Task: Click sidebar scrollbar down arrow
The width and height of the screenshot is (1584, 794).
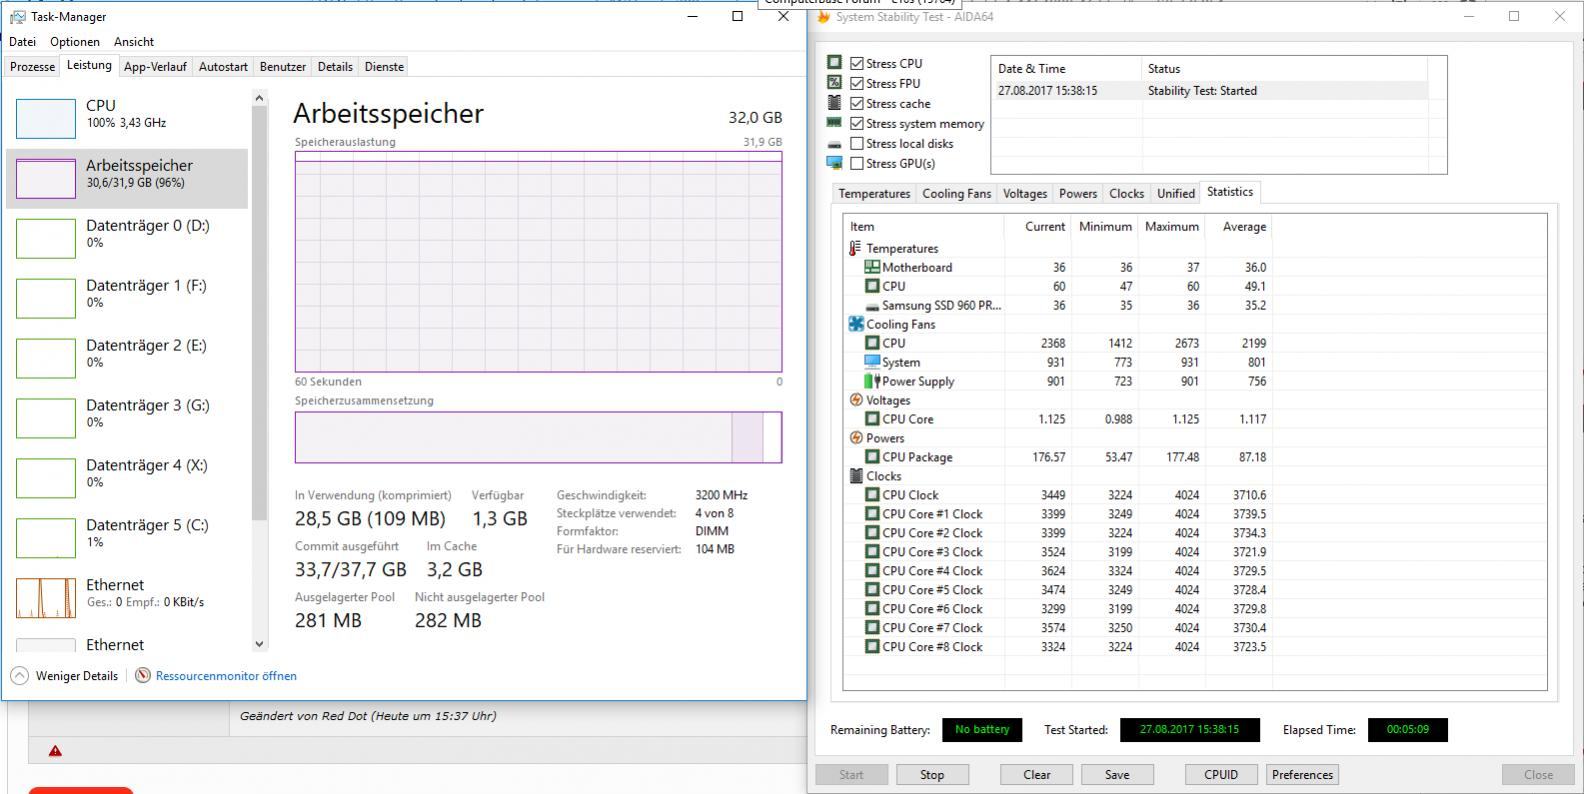Action: 259,645
